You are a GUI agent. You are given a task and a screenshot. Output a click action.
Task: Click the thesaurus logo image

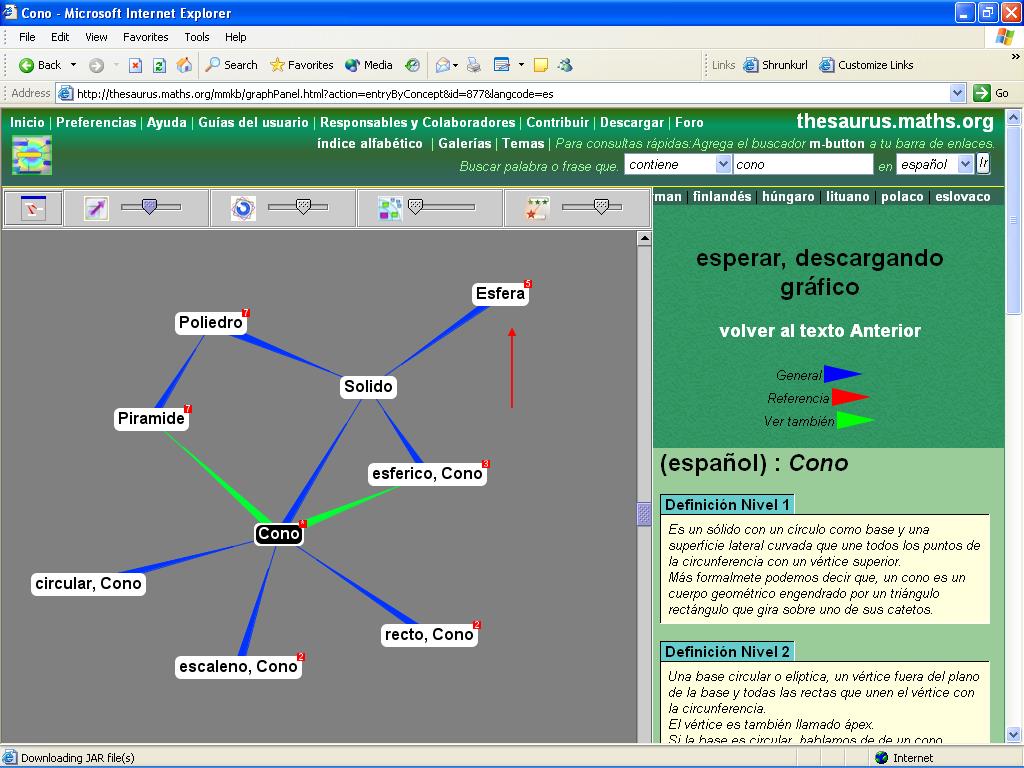31,155
